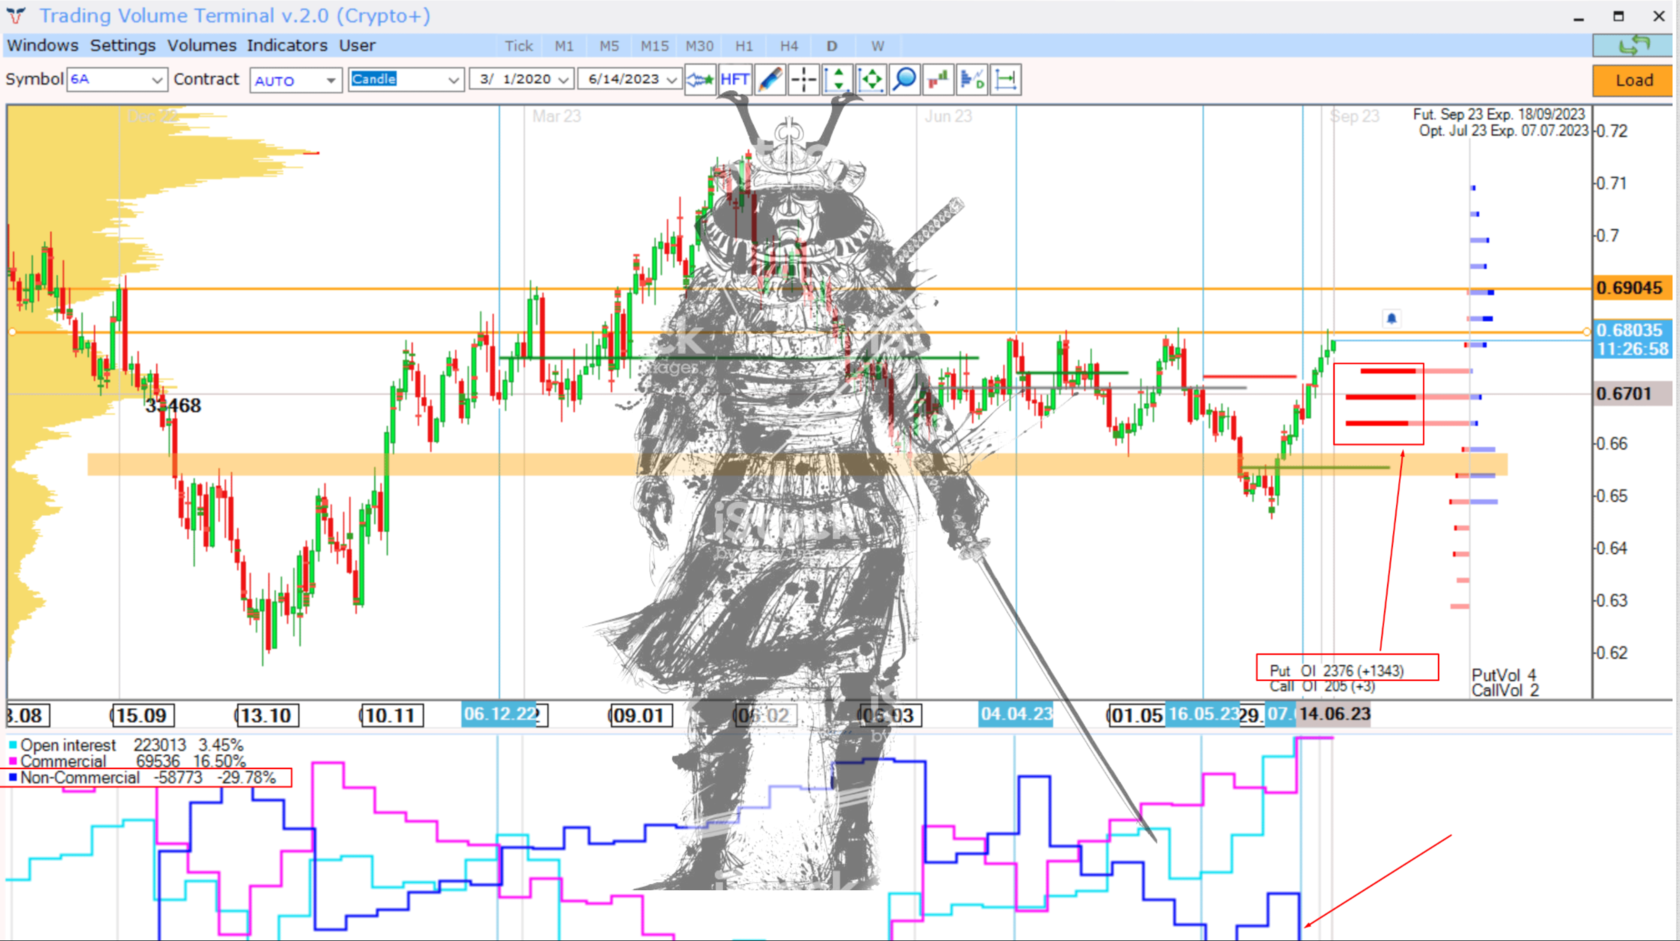Activate the crosshair cursor tool
The image size is (1680, 941).
click(x=803, y=80)
